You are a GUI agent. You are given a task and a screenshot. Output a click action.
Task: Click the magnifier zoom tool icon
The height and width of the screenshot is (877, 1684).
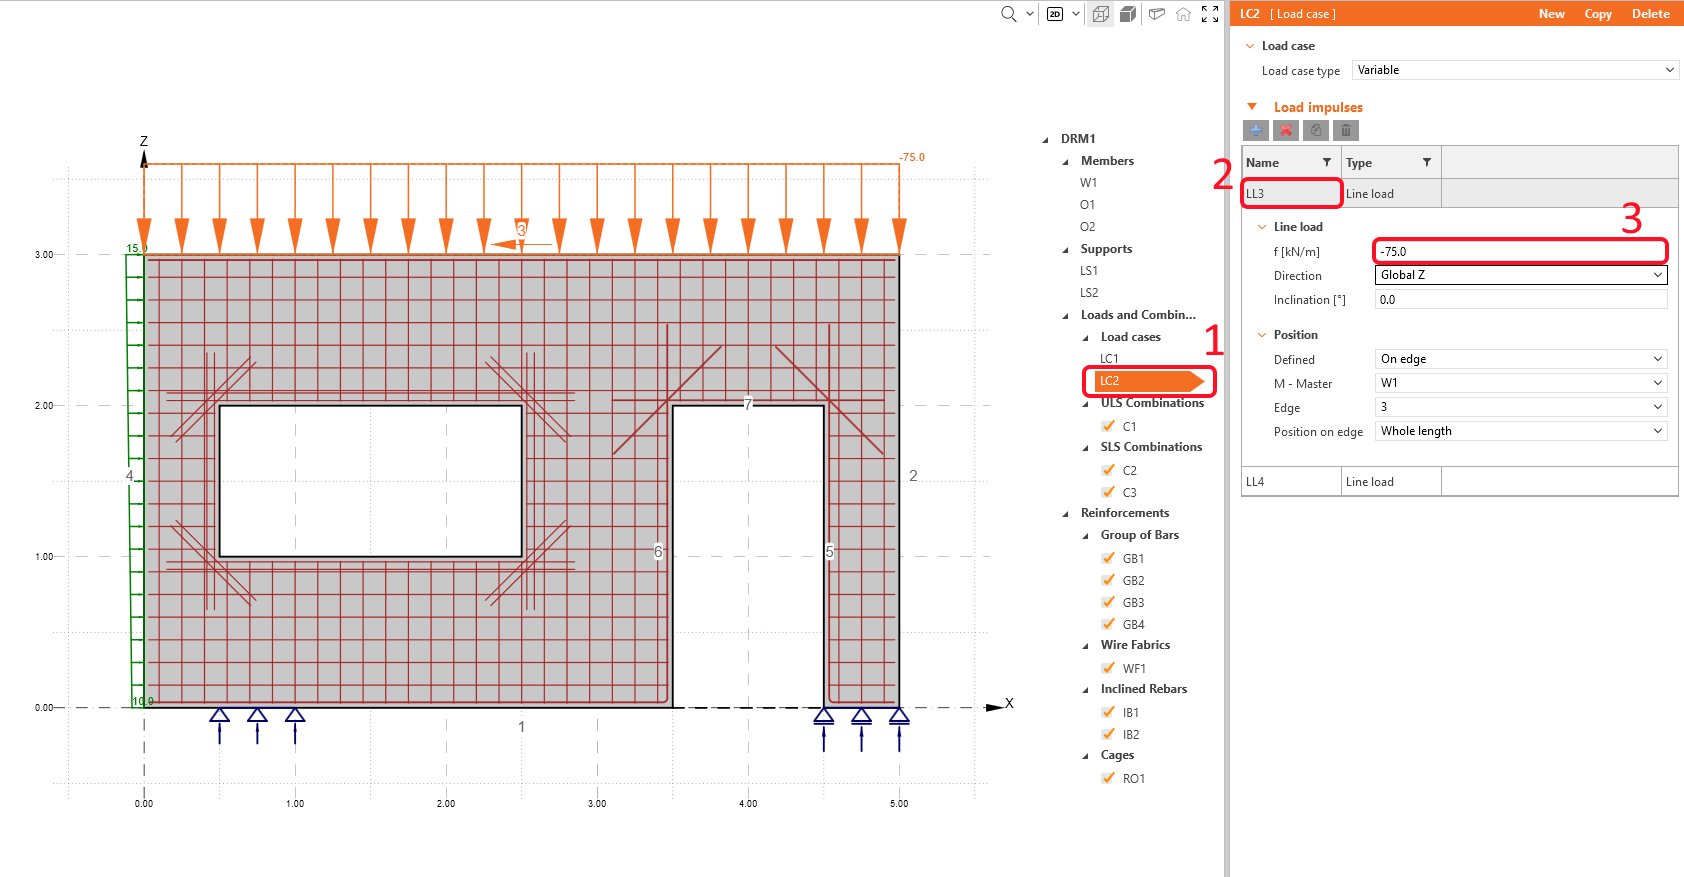pos(1009,14)
